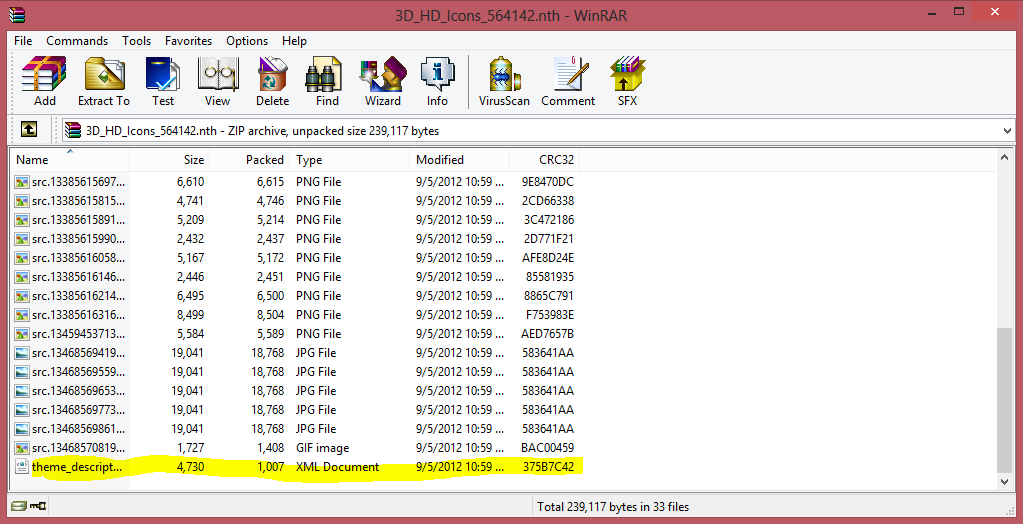Click the XML Document type cell
This screenshot has width=1023, height=524.
(x=337, y=467)
